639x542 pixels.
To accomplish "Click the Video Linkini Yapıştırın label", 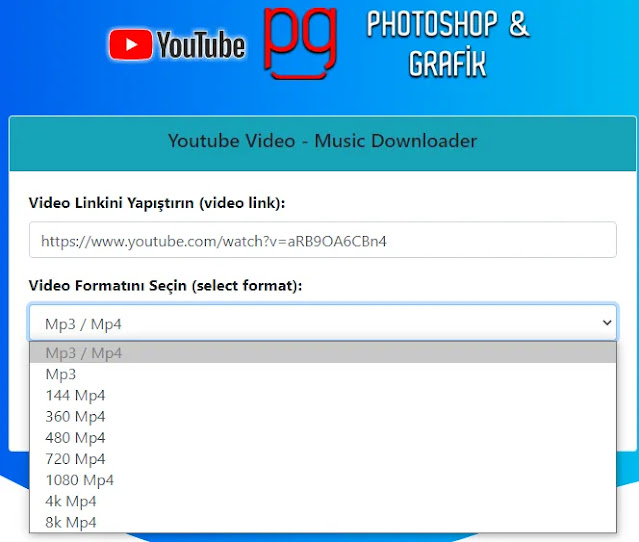I will [x=157, y=203].
